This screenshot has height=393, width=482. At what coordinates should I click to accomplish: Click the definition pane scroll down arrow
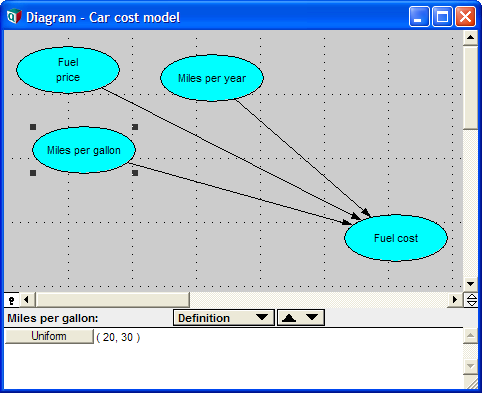(470, 366)
